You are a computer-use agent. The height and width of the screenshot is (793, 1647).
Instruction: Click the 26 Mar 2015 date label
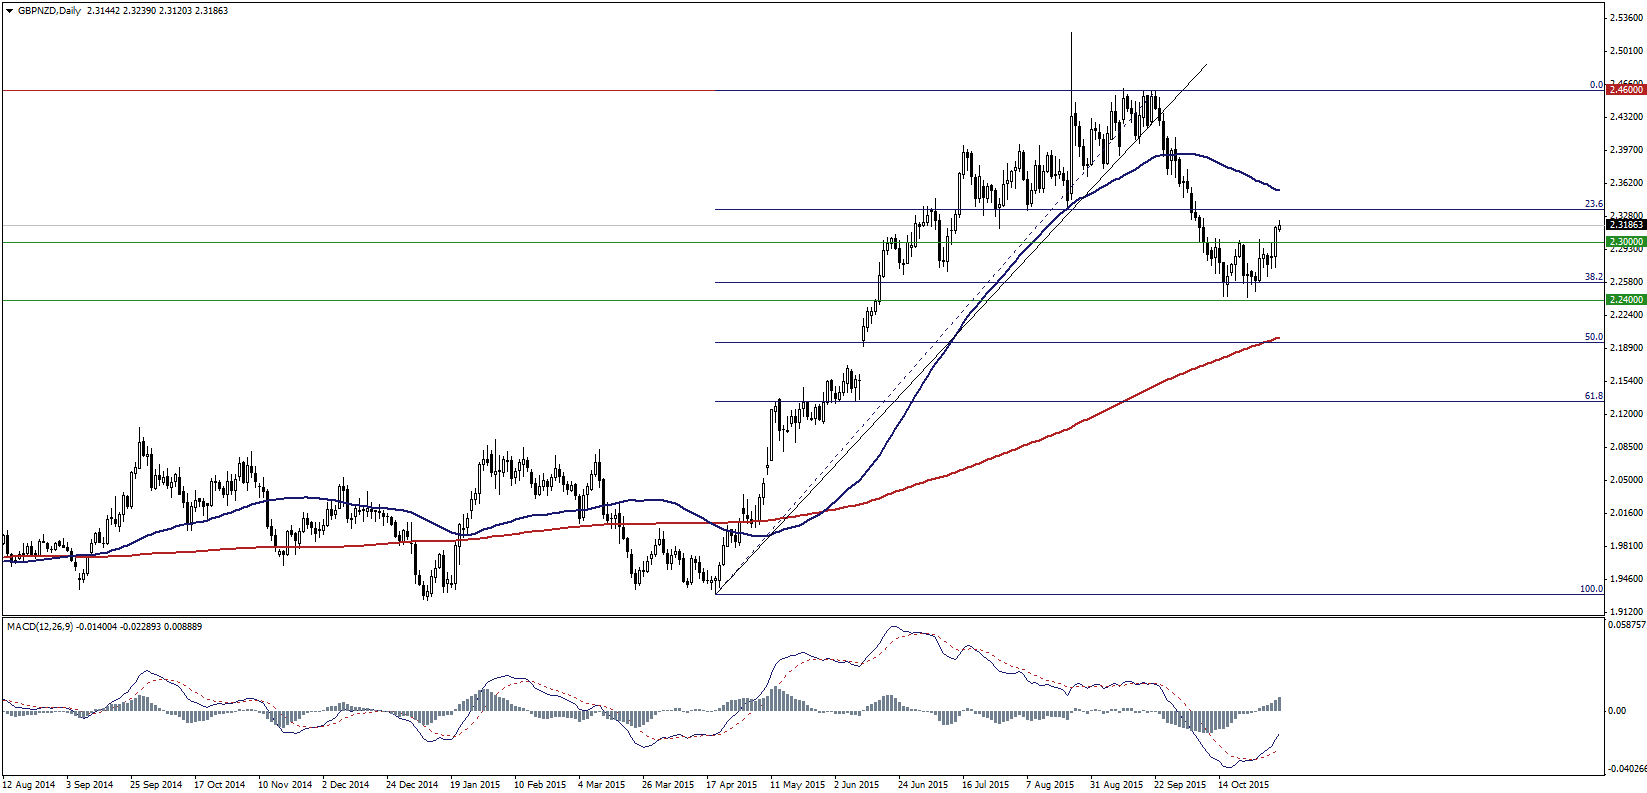point(668,785)
